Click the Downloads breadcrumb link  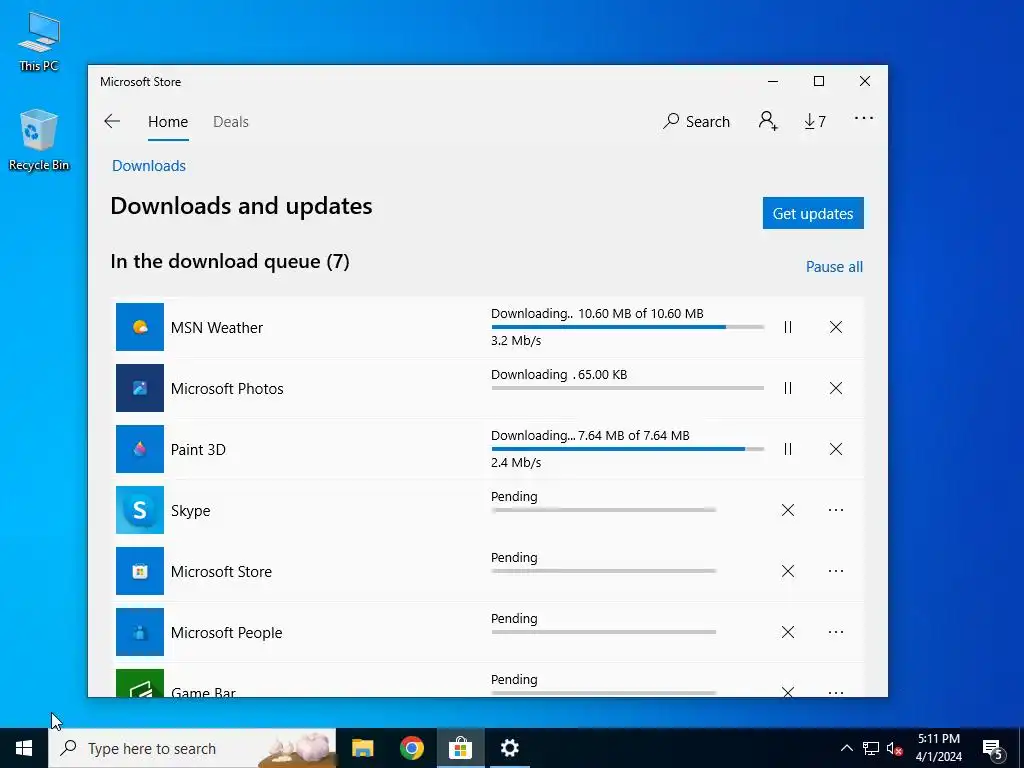tap(149, 166)
